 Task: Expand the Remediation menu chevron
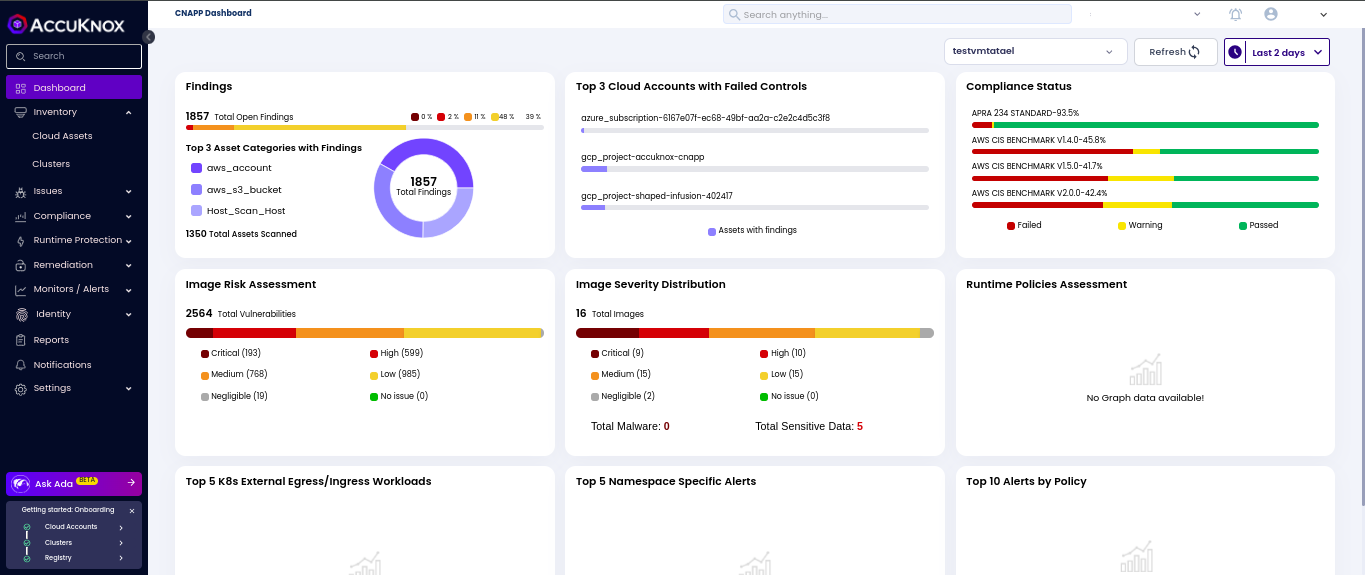pyautogui.click(x=128, y=266)
